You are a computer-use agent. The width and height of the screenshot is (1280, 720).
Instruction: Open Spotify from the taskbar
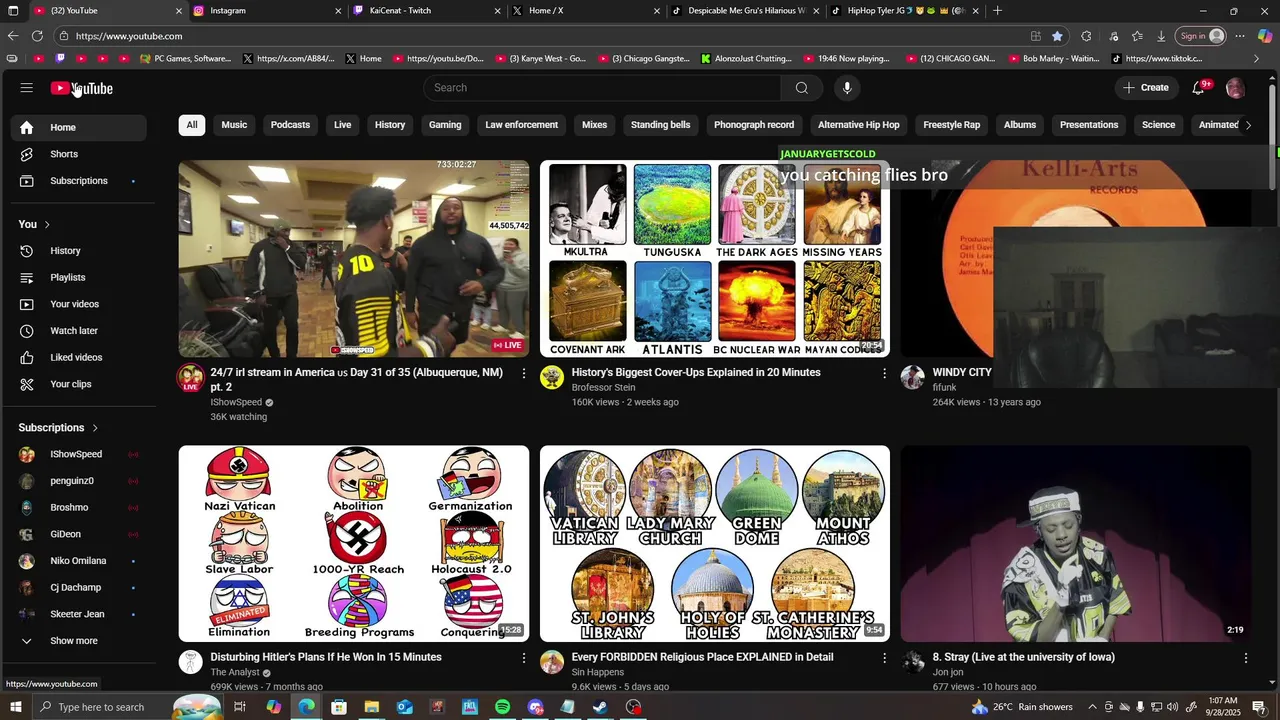(502, 707)
